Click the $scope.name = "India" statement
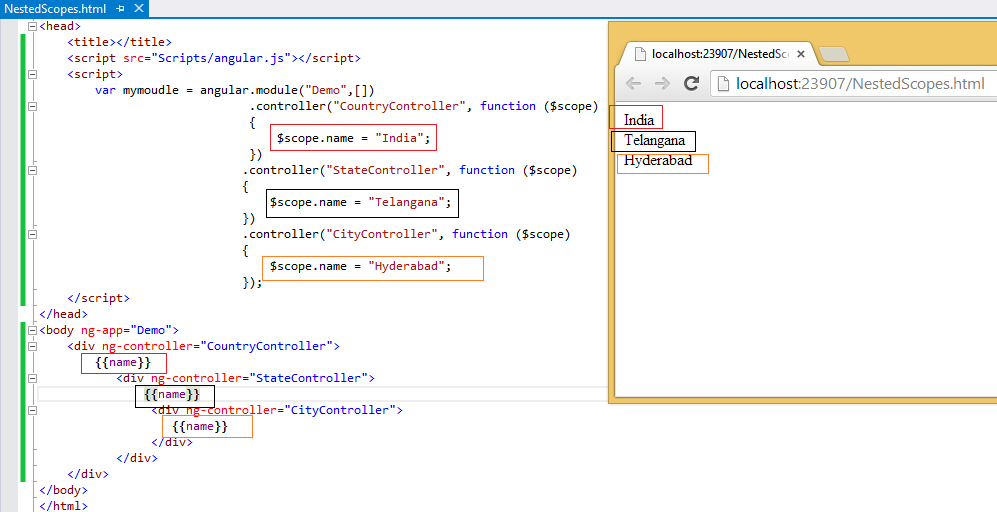 pyautogui.click(x=354, y=138)
